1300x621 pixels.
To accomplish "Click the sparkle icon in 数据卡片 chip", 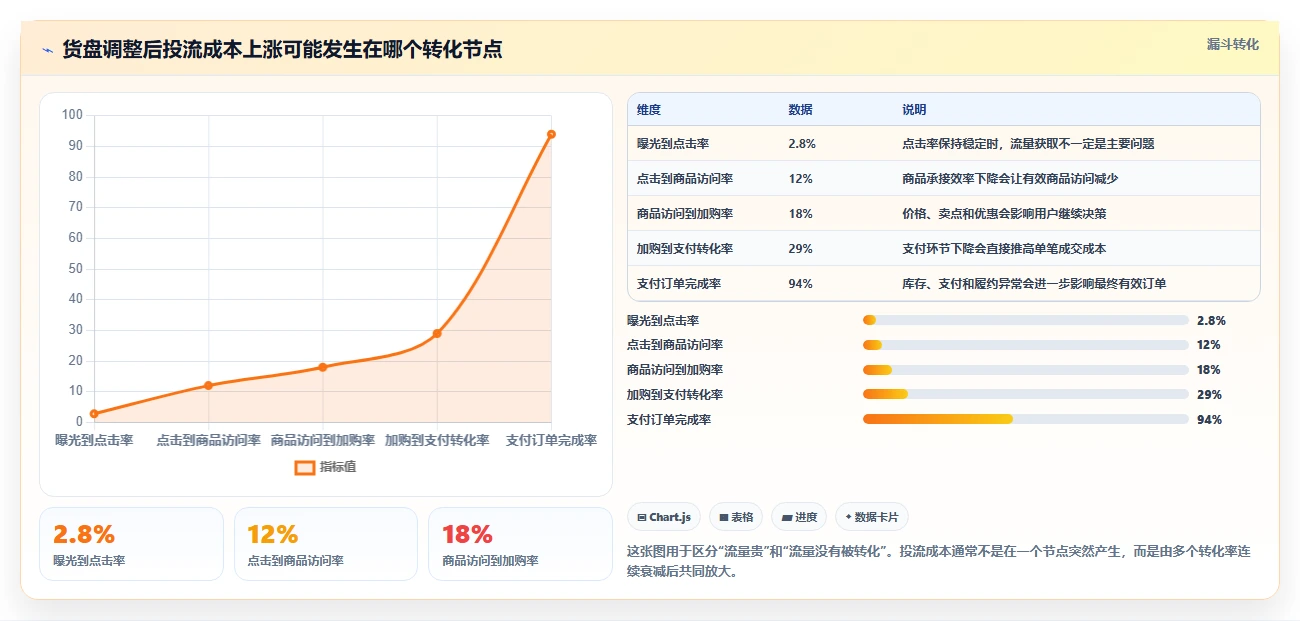I will point(848,517).
